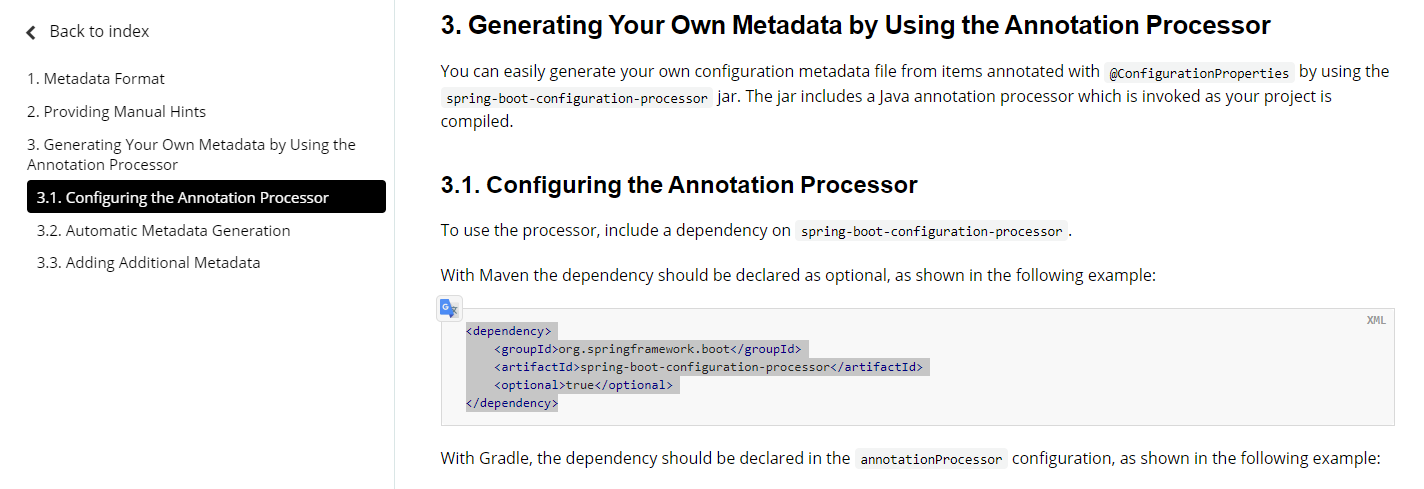Open 2. Providing Manual Hints in sidebar
The height and width of the screenshot is (489, 1424).
click(x=116, y=111)
